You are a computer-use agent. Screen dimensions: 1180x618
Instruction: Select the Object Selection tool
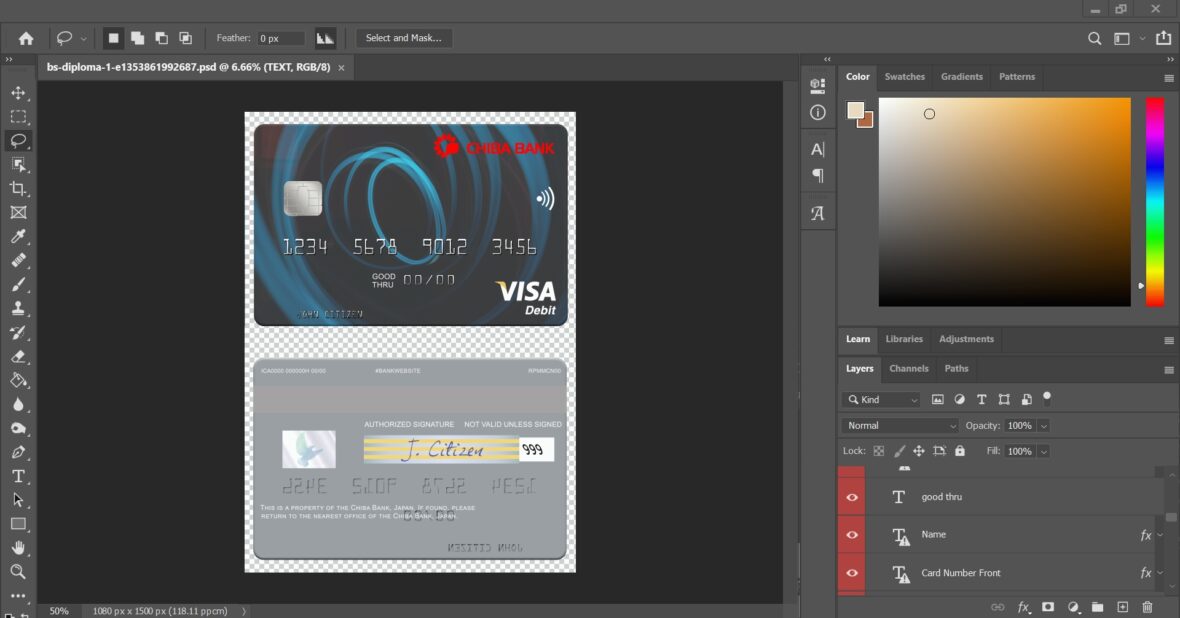tap(18, 165)
